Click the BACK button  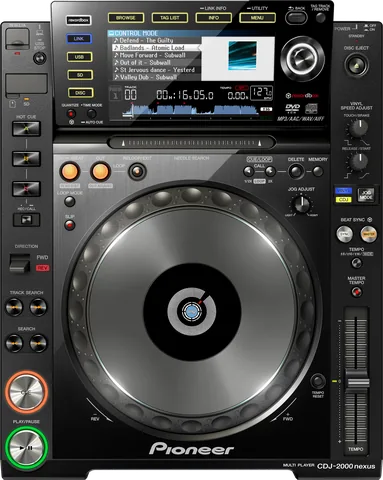(296, 18)
